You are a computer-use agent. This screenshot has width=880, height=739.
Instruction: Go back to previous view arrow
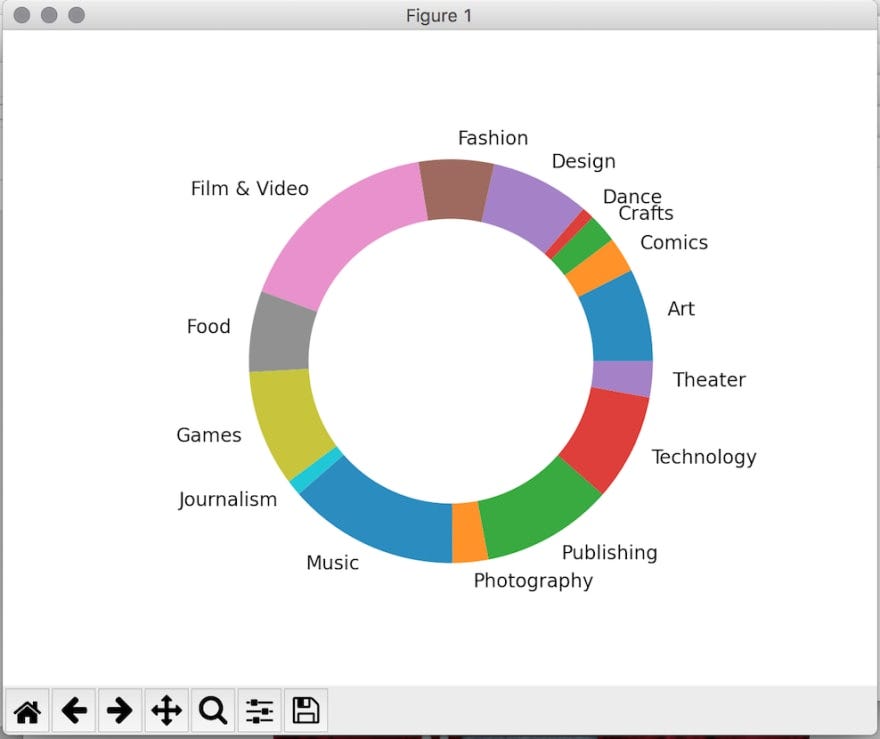[x=74, y=711]
